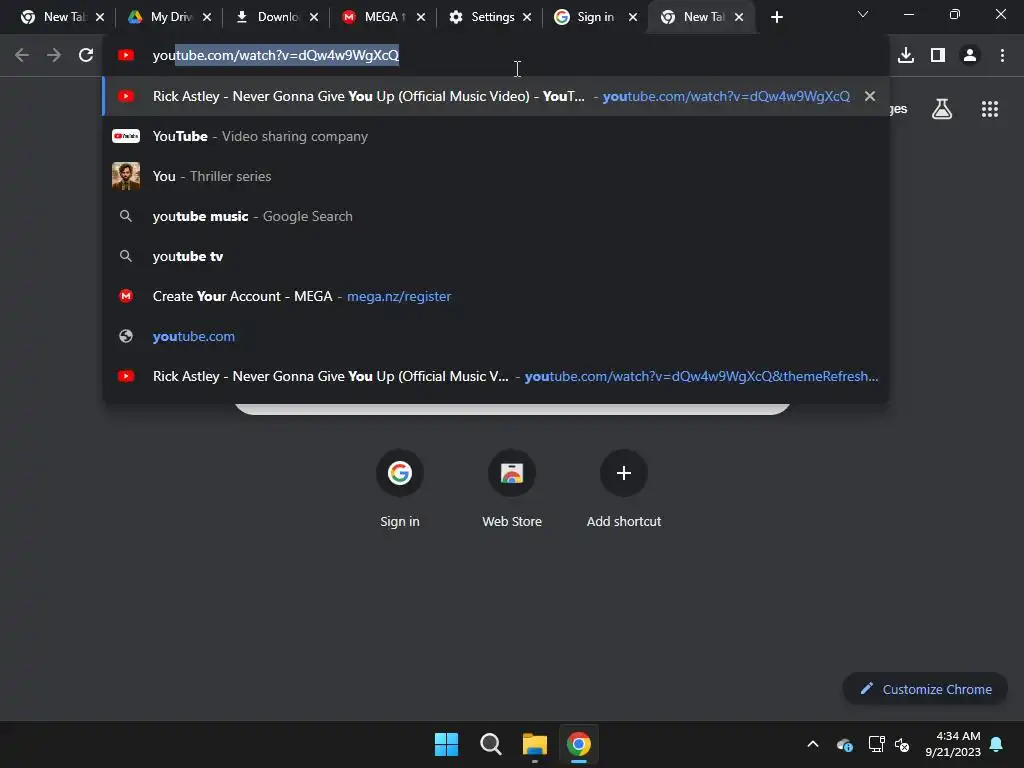Click the forward navigation arrow
Image resolution: width=1024 pixels, height=768 pixels.
[54, 56]
